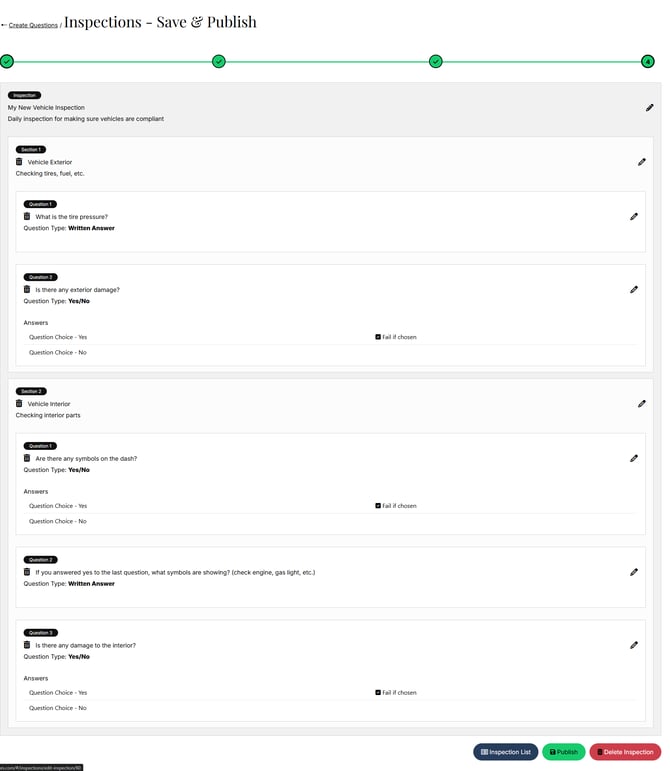Select the third step checkmark circle
This screenshot has height=771, width=670.
pyautogui.click(x=435, y=61)
